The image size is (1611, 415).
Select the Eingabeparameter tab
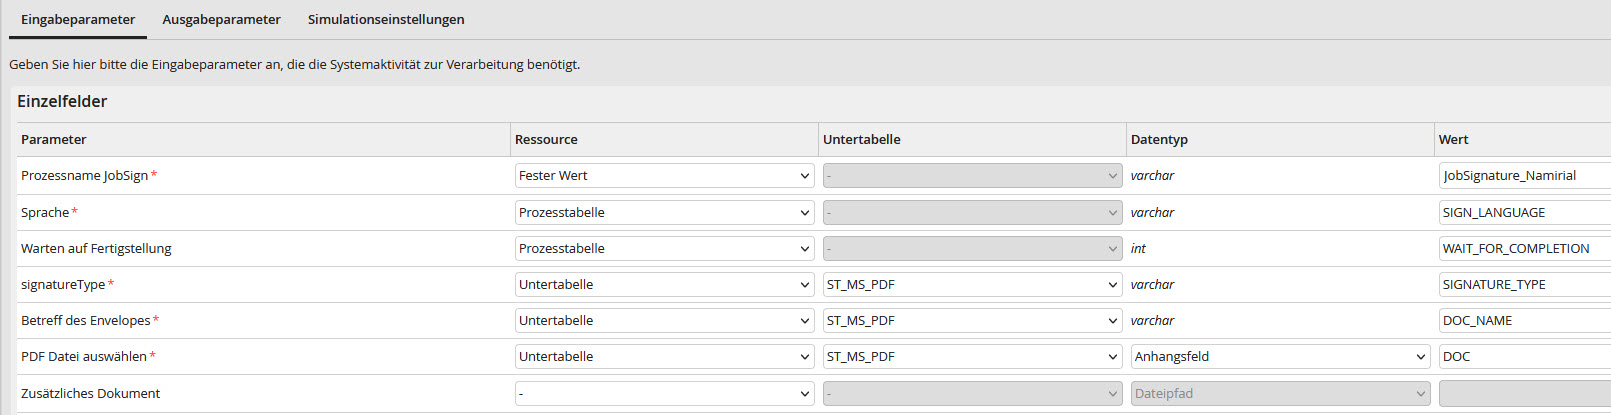click(78, 19)
